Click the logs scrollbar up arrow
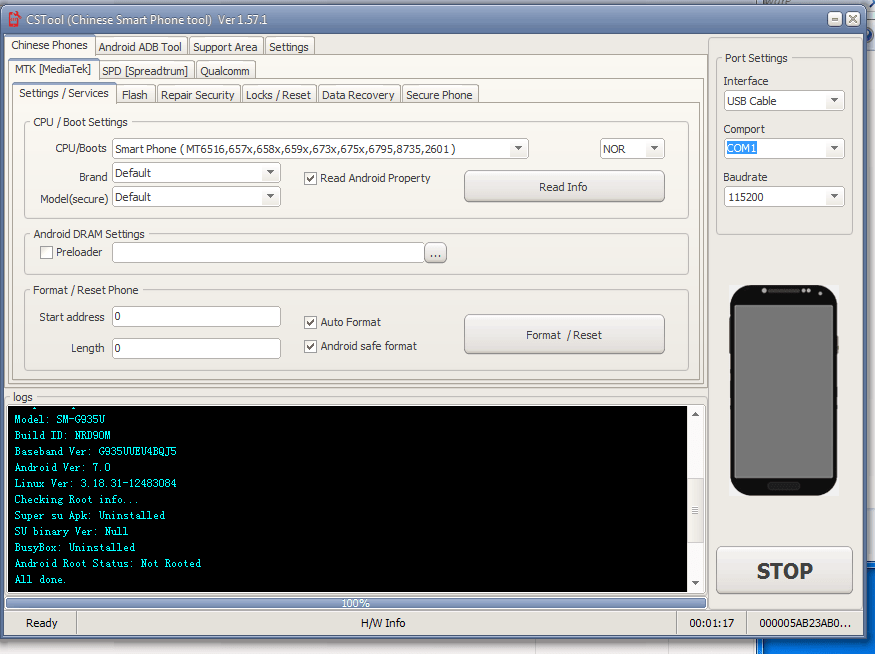This screenshot has height=654, width=875. pos(695,414)
